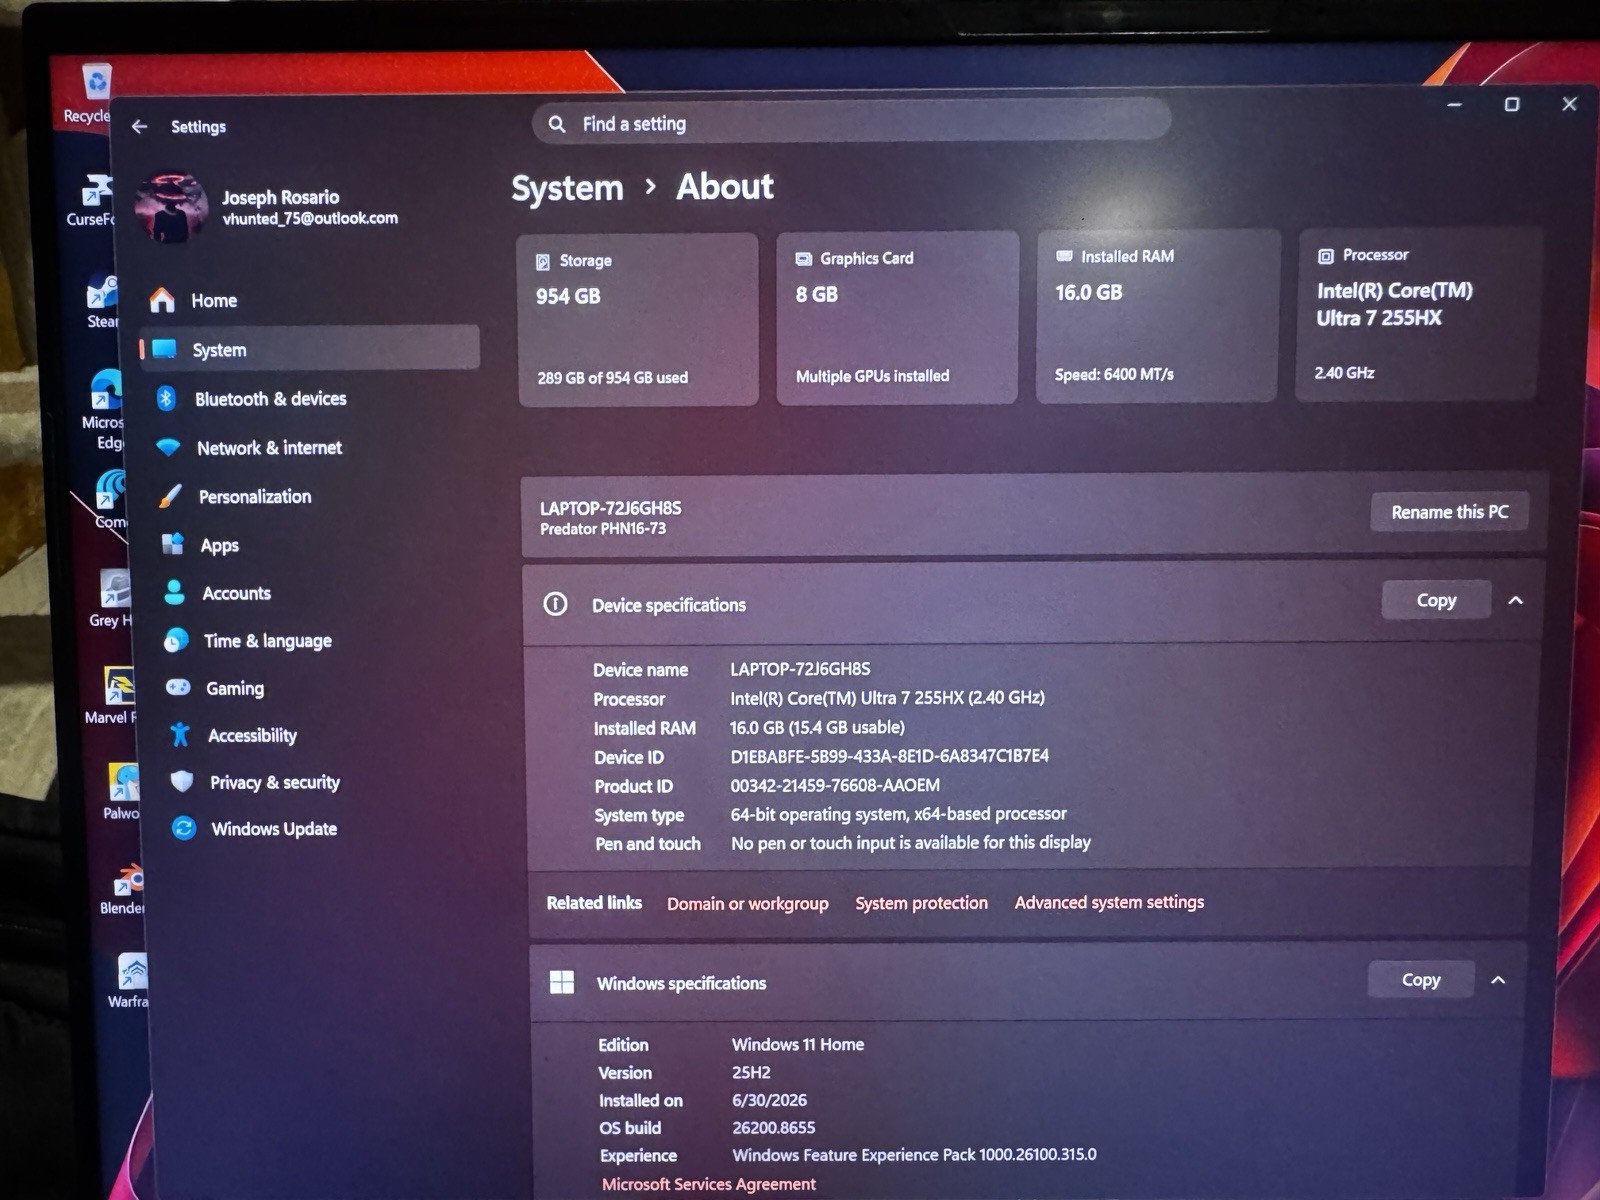Click the Personalization paintbrush icon

pos(170,496)
